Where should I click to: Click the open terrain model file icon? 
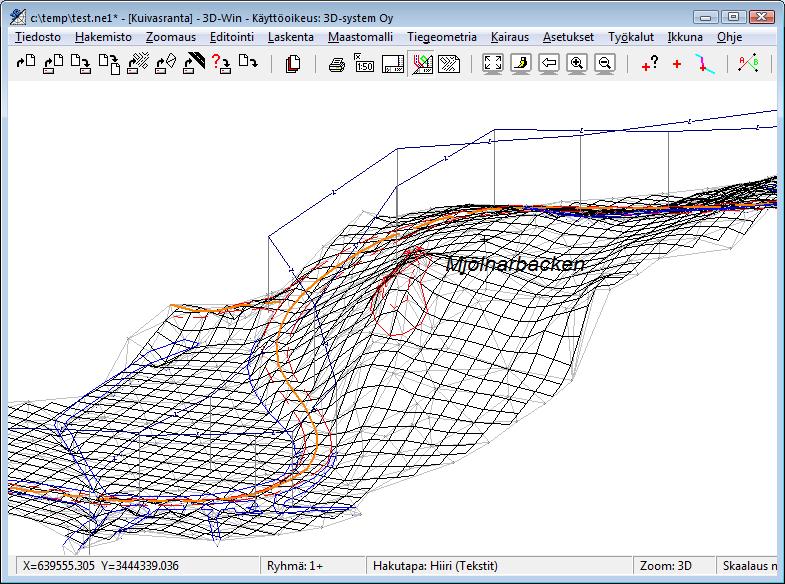[x=166, y=64]
